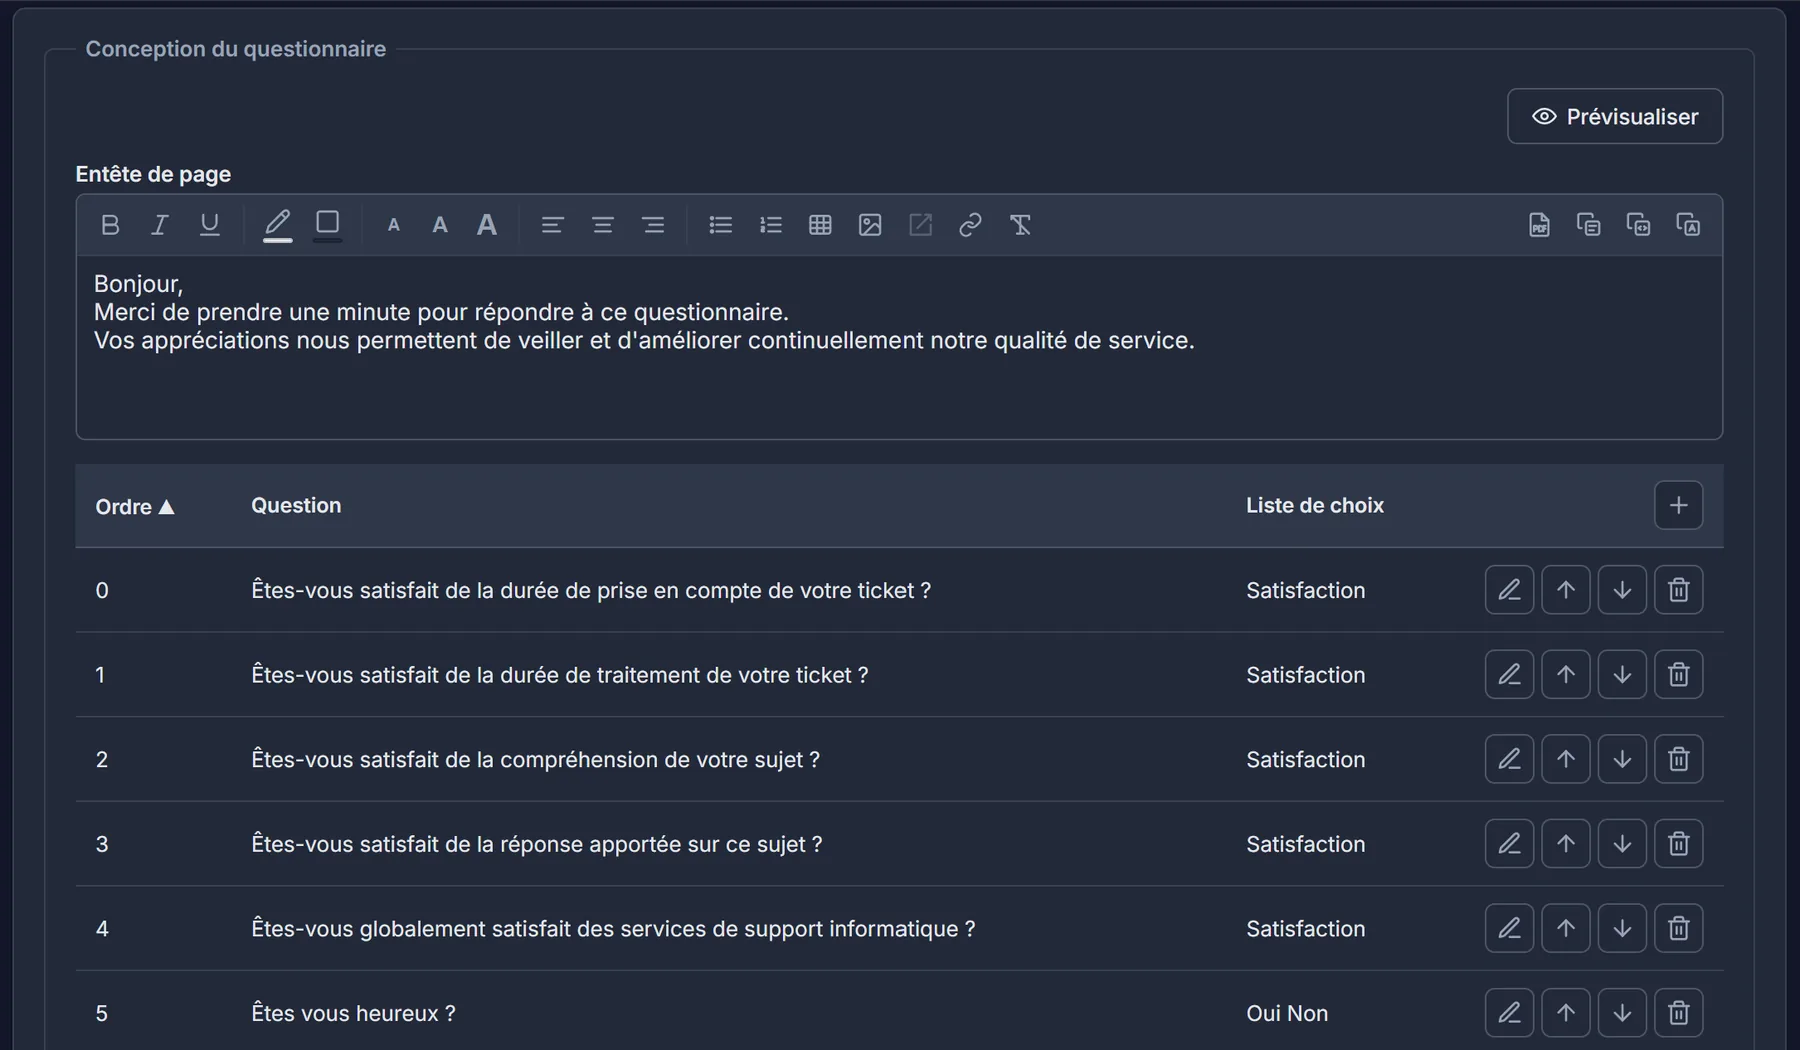
Task: Move question 4 up
Action: pos(1565,928)
